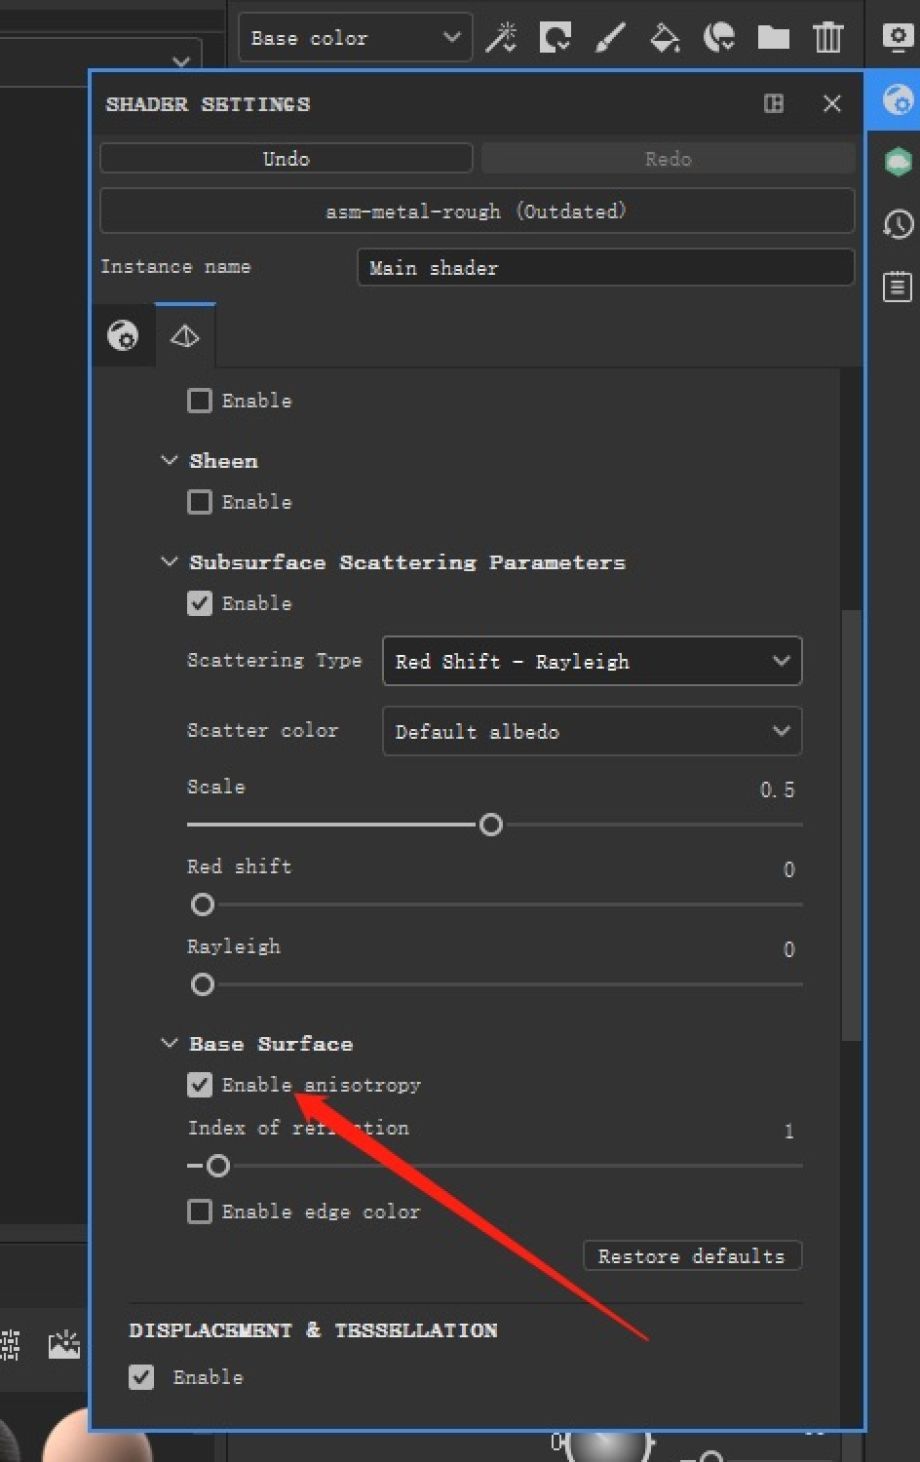Click the paint brush add layer icon
Screen dimensions: 920x1462
click(x=610, y=38)
